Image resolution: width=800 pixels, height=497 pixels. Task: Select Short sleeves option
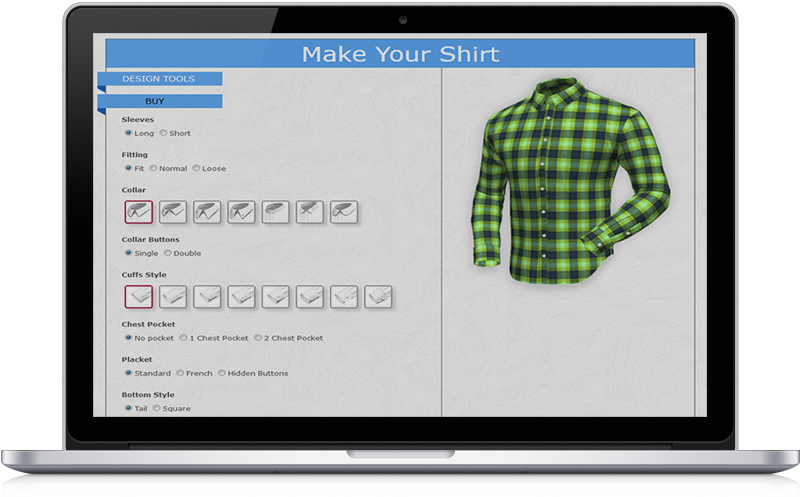point(163,133)
